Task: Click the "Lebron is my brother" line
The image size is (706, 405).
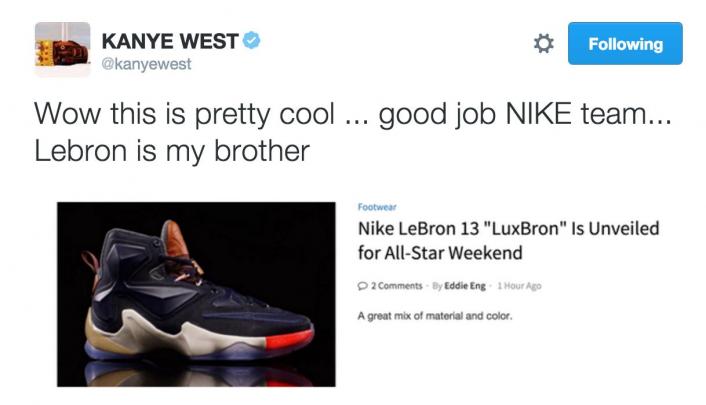Action: [x=172, y=150]
